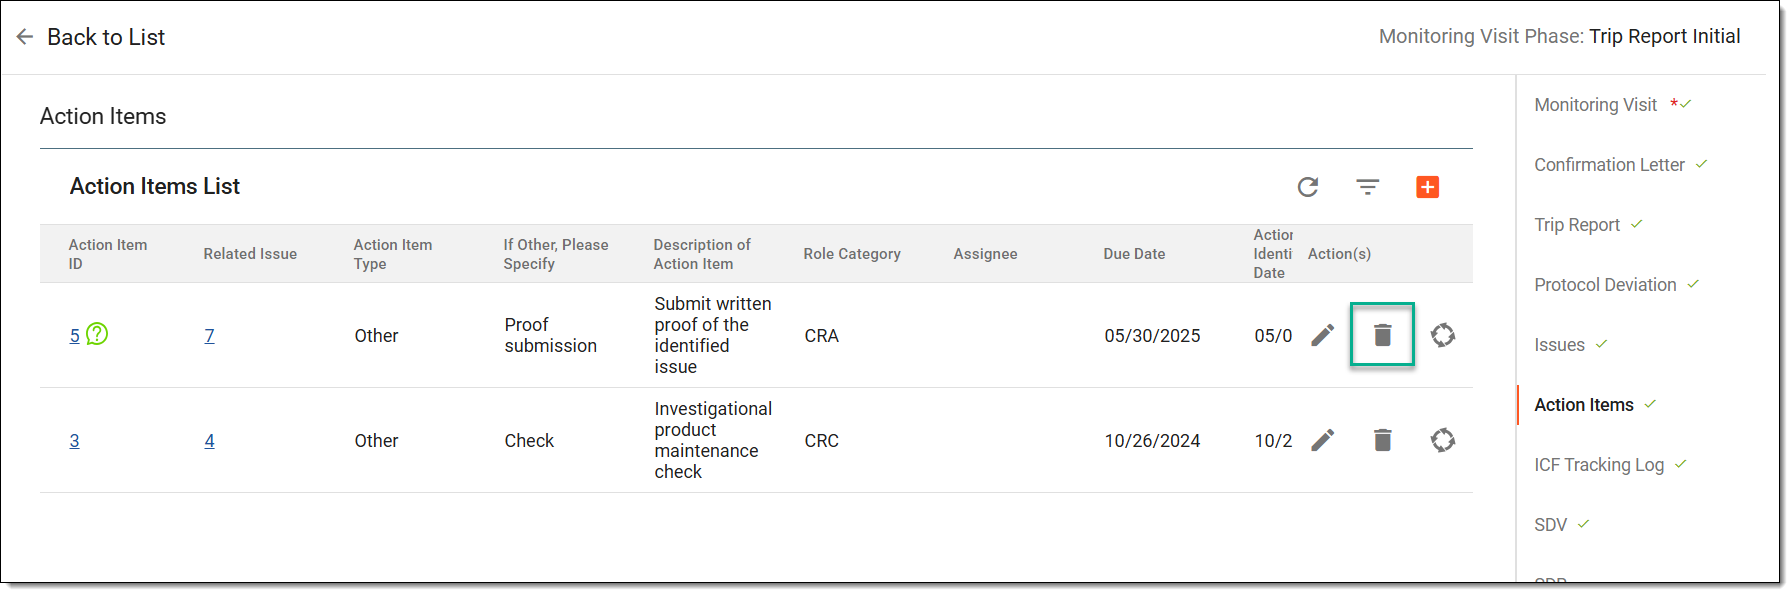This screenshot has width=1792, height=595.
Task: Open the ICF Tracking Log section
Action: point(1599,465)
